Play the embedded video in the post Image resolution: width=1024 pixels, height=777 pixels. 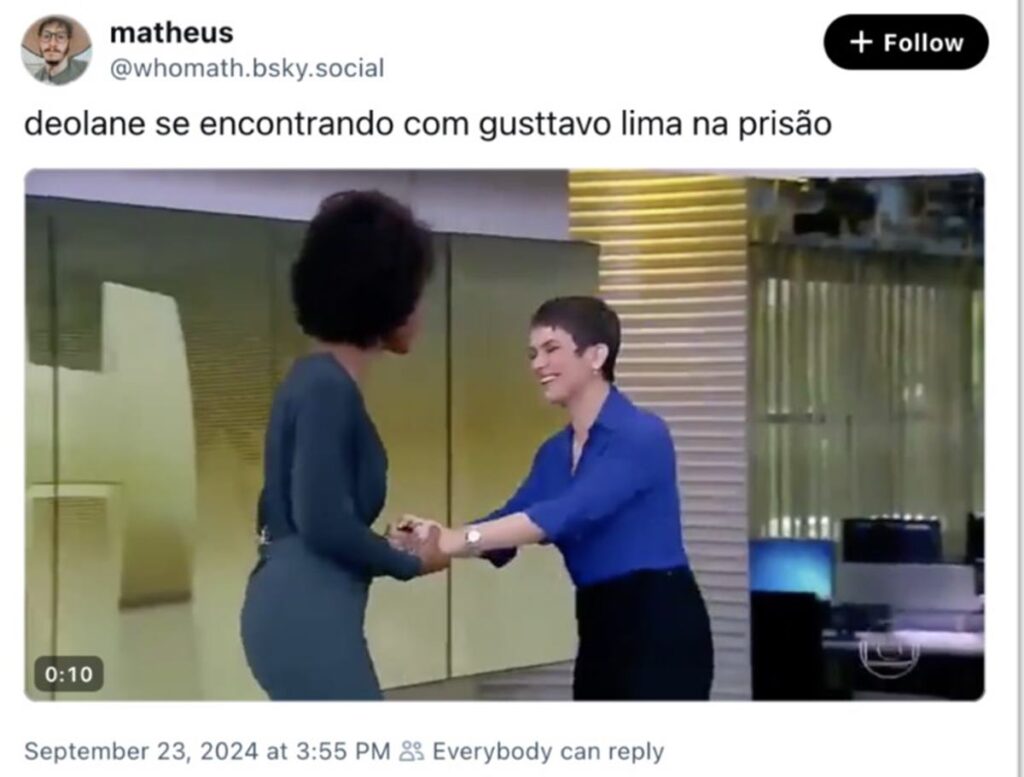(504, 435)
